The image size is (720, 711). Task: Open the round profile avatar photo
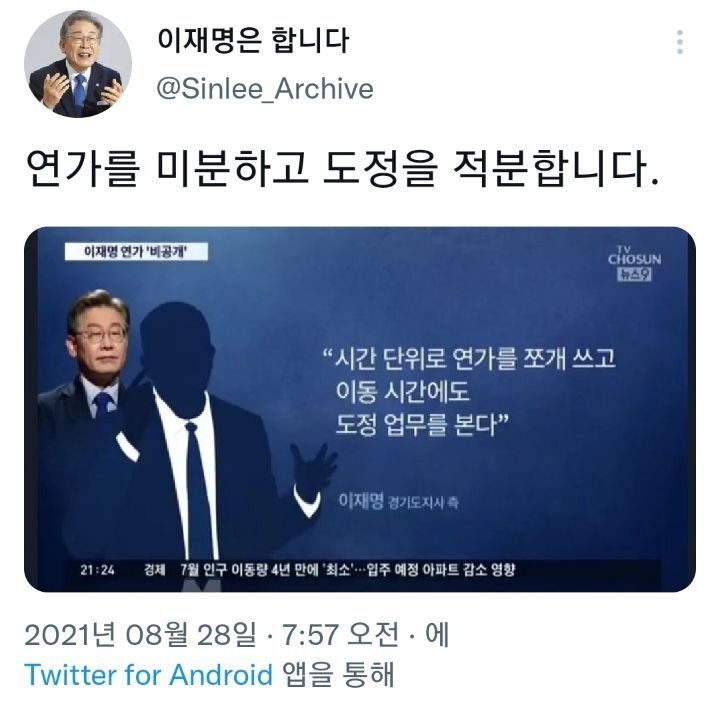point(78,64)
